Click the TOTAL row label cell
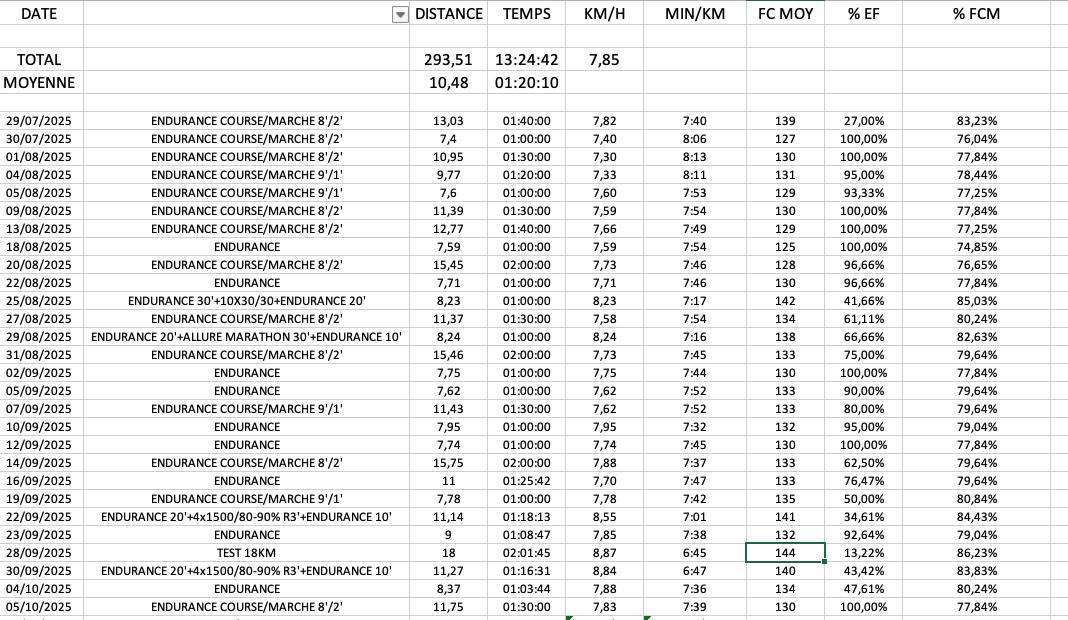 tap(39, 60)
